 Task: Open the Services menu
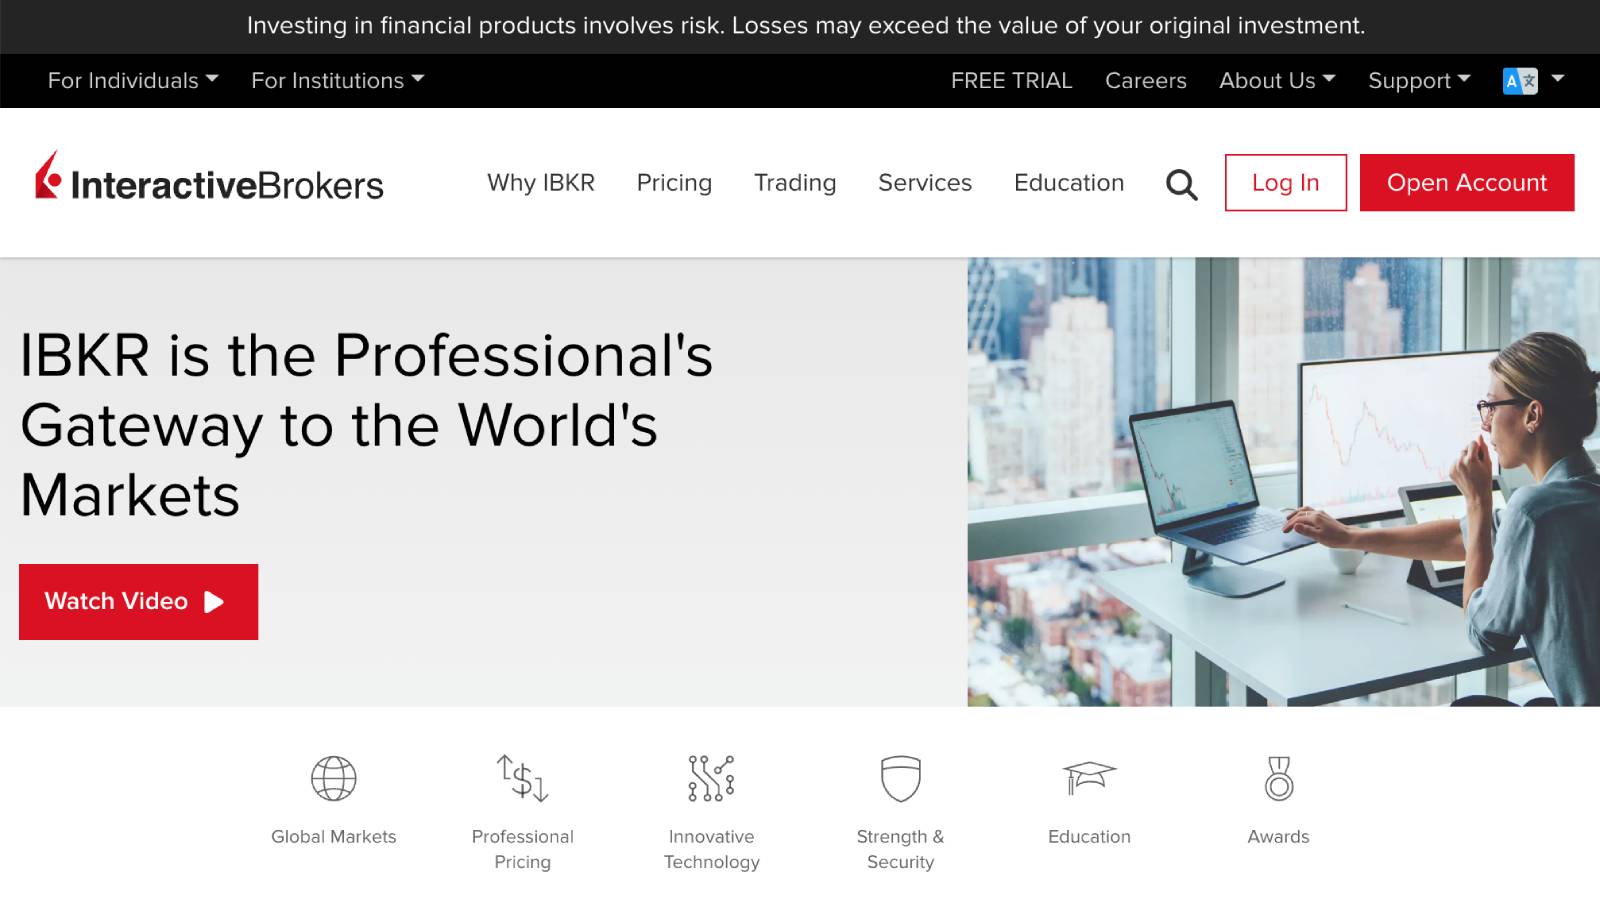(925, 183)
